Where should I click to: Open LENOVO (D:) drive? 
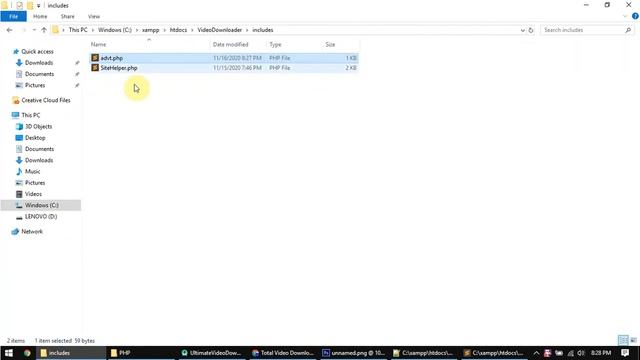[x=41, y=217]
